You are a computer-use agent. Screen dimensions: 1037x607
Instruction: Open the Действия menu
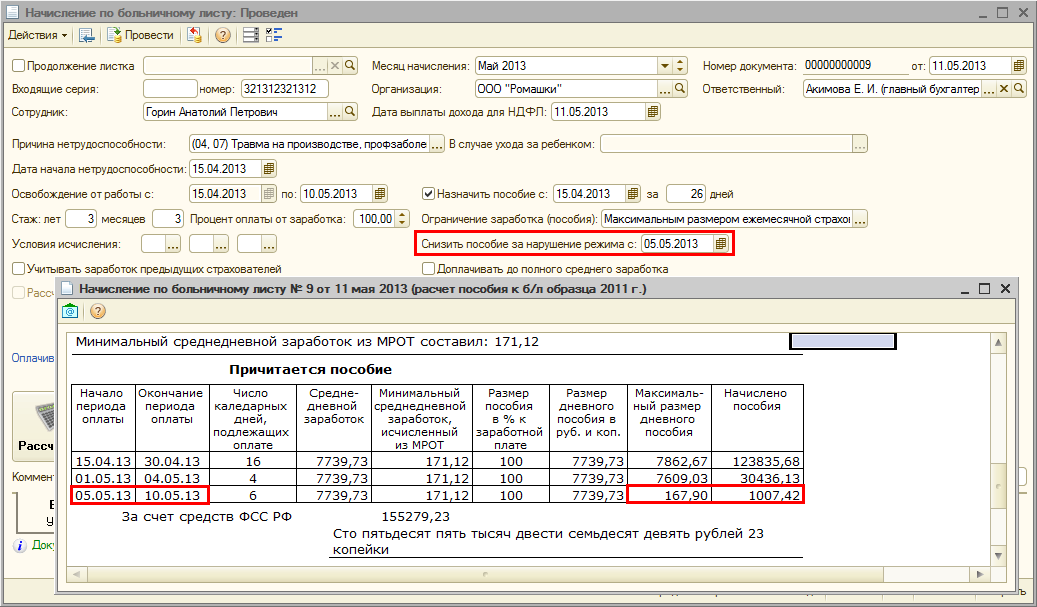point(37,35)
